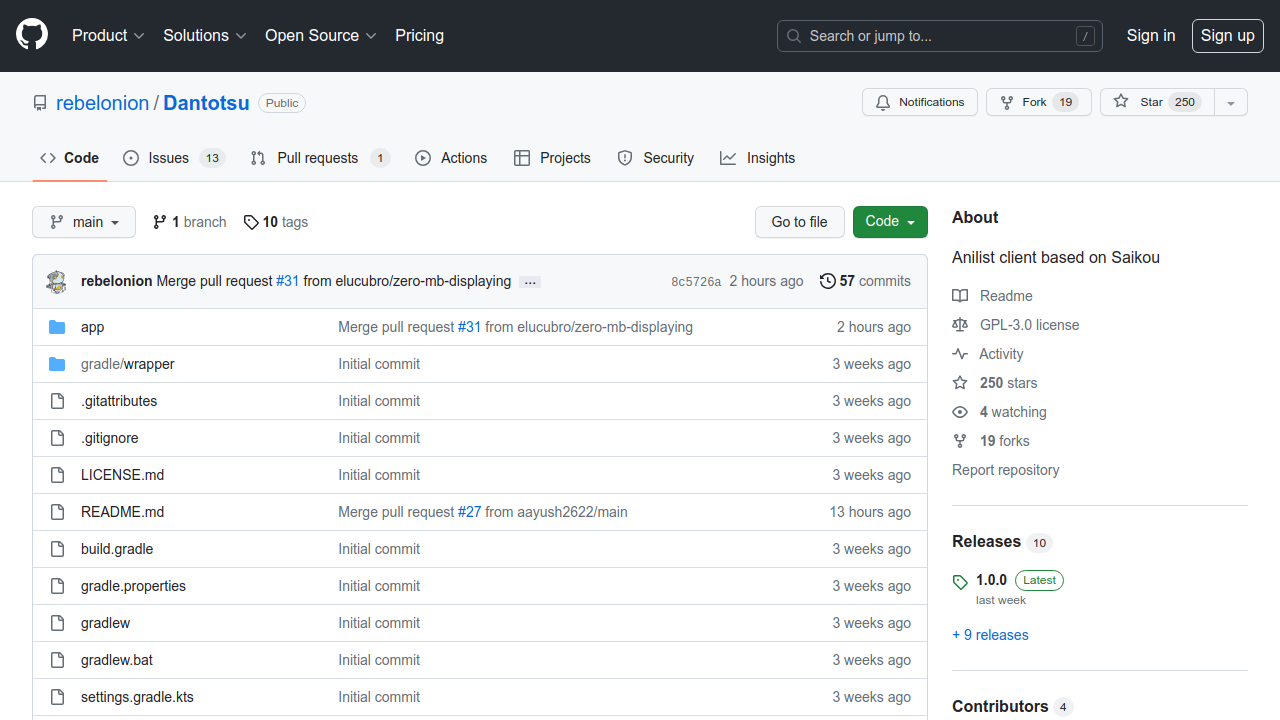The image size is (1280, 720).
Task: Open pull request #31 in commit header
Action: click(x=287, y=281)
